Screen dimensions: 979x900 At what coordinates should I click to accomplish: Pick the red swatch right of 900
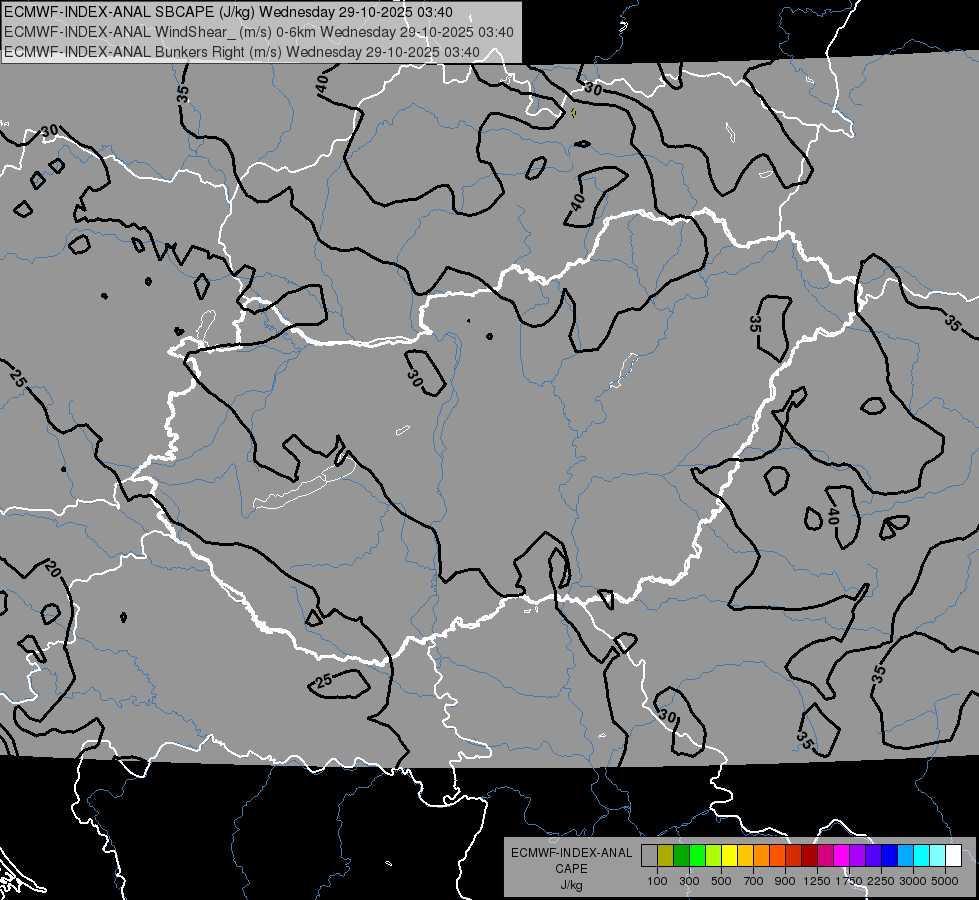pos(794,855)
